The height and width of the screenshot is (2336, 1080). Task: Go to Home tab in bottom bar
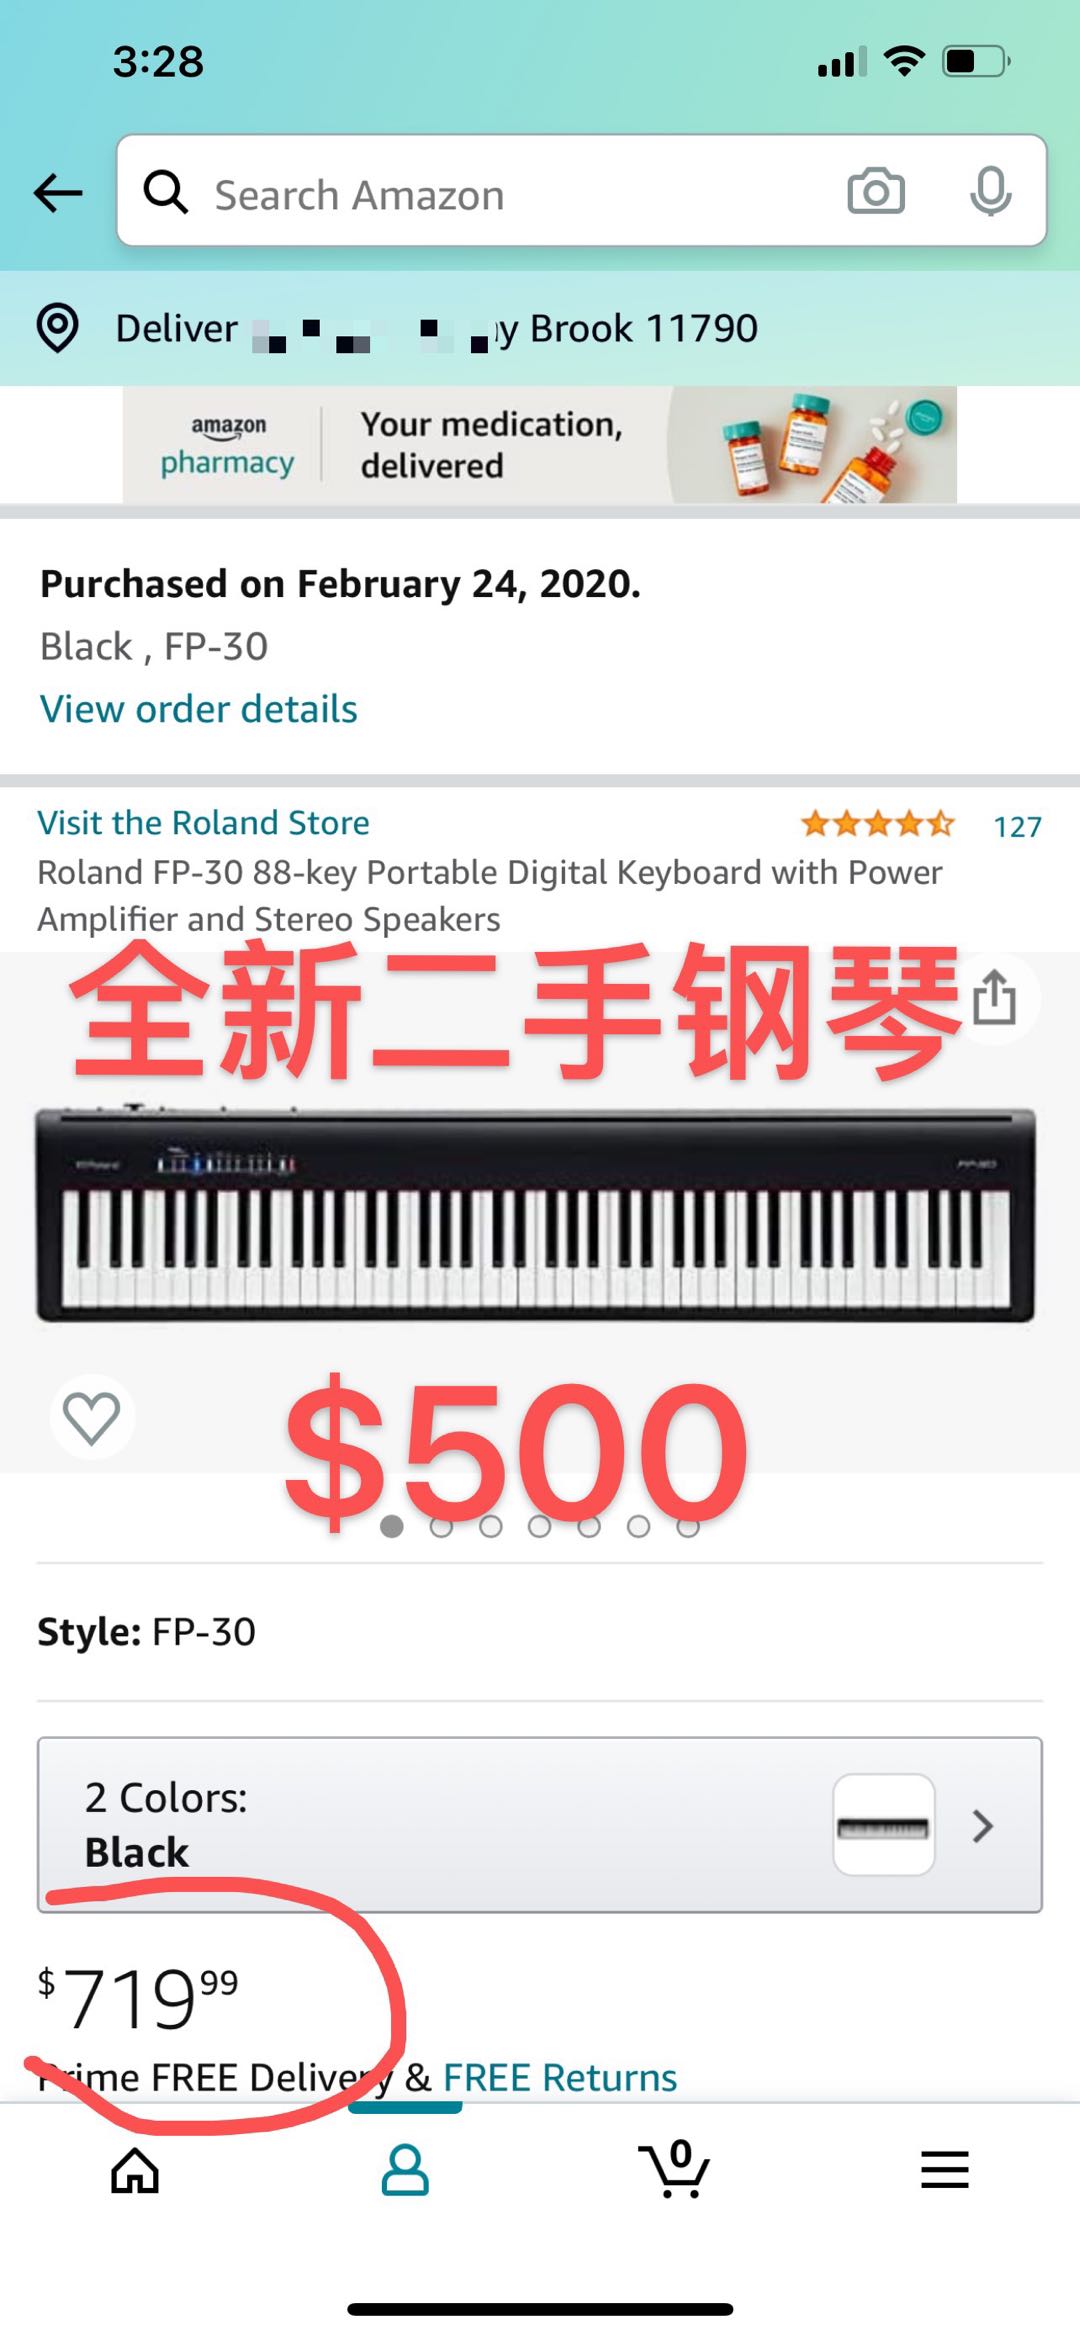tap(135, 2170)
